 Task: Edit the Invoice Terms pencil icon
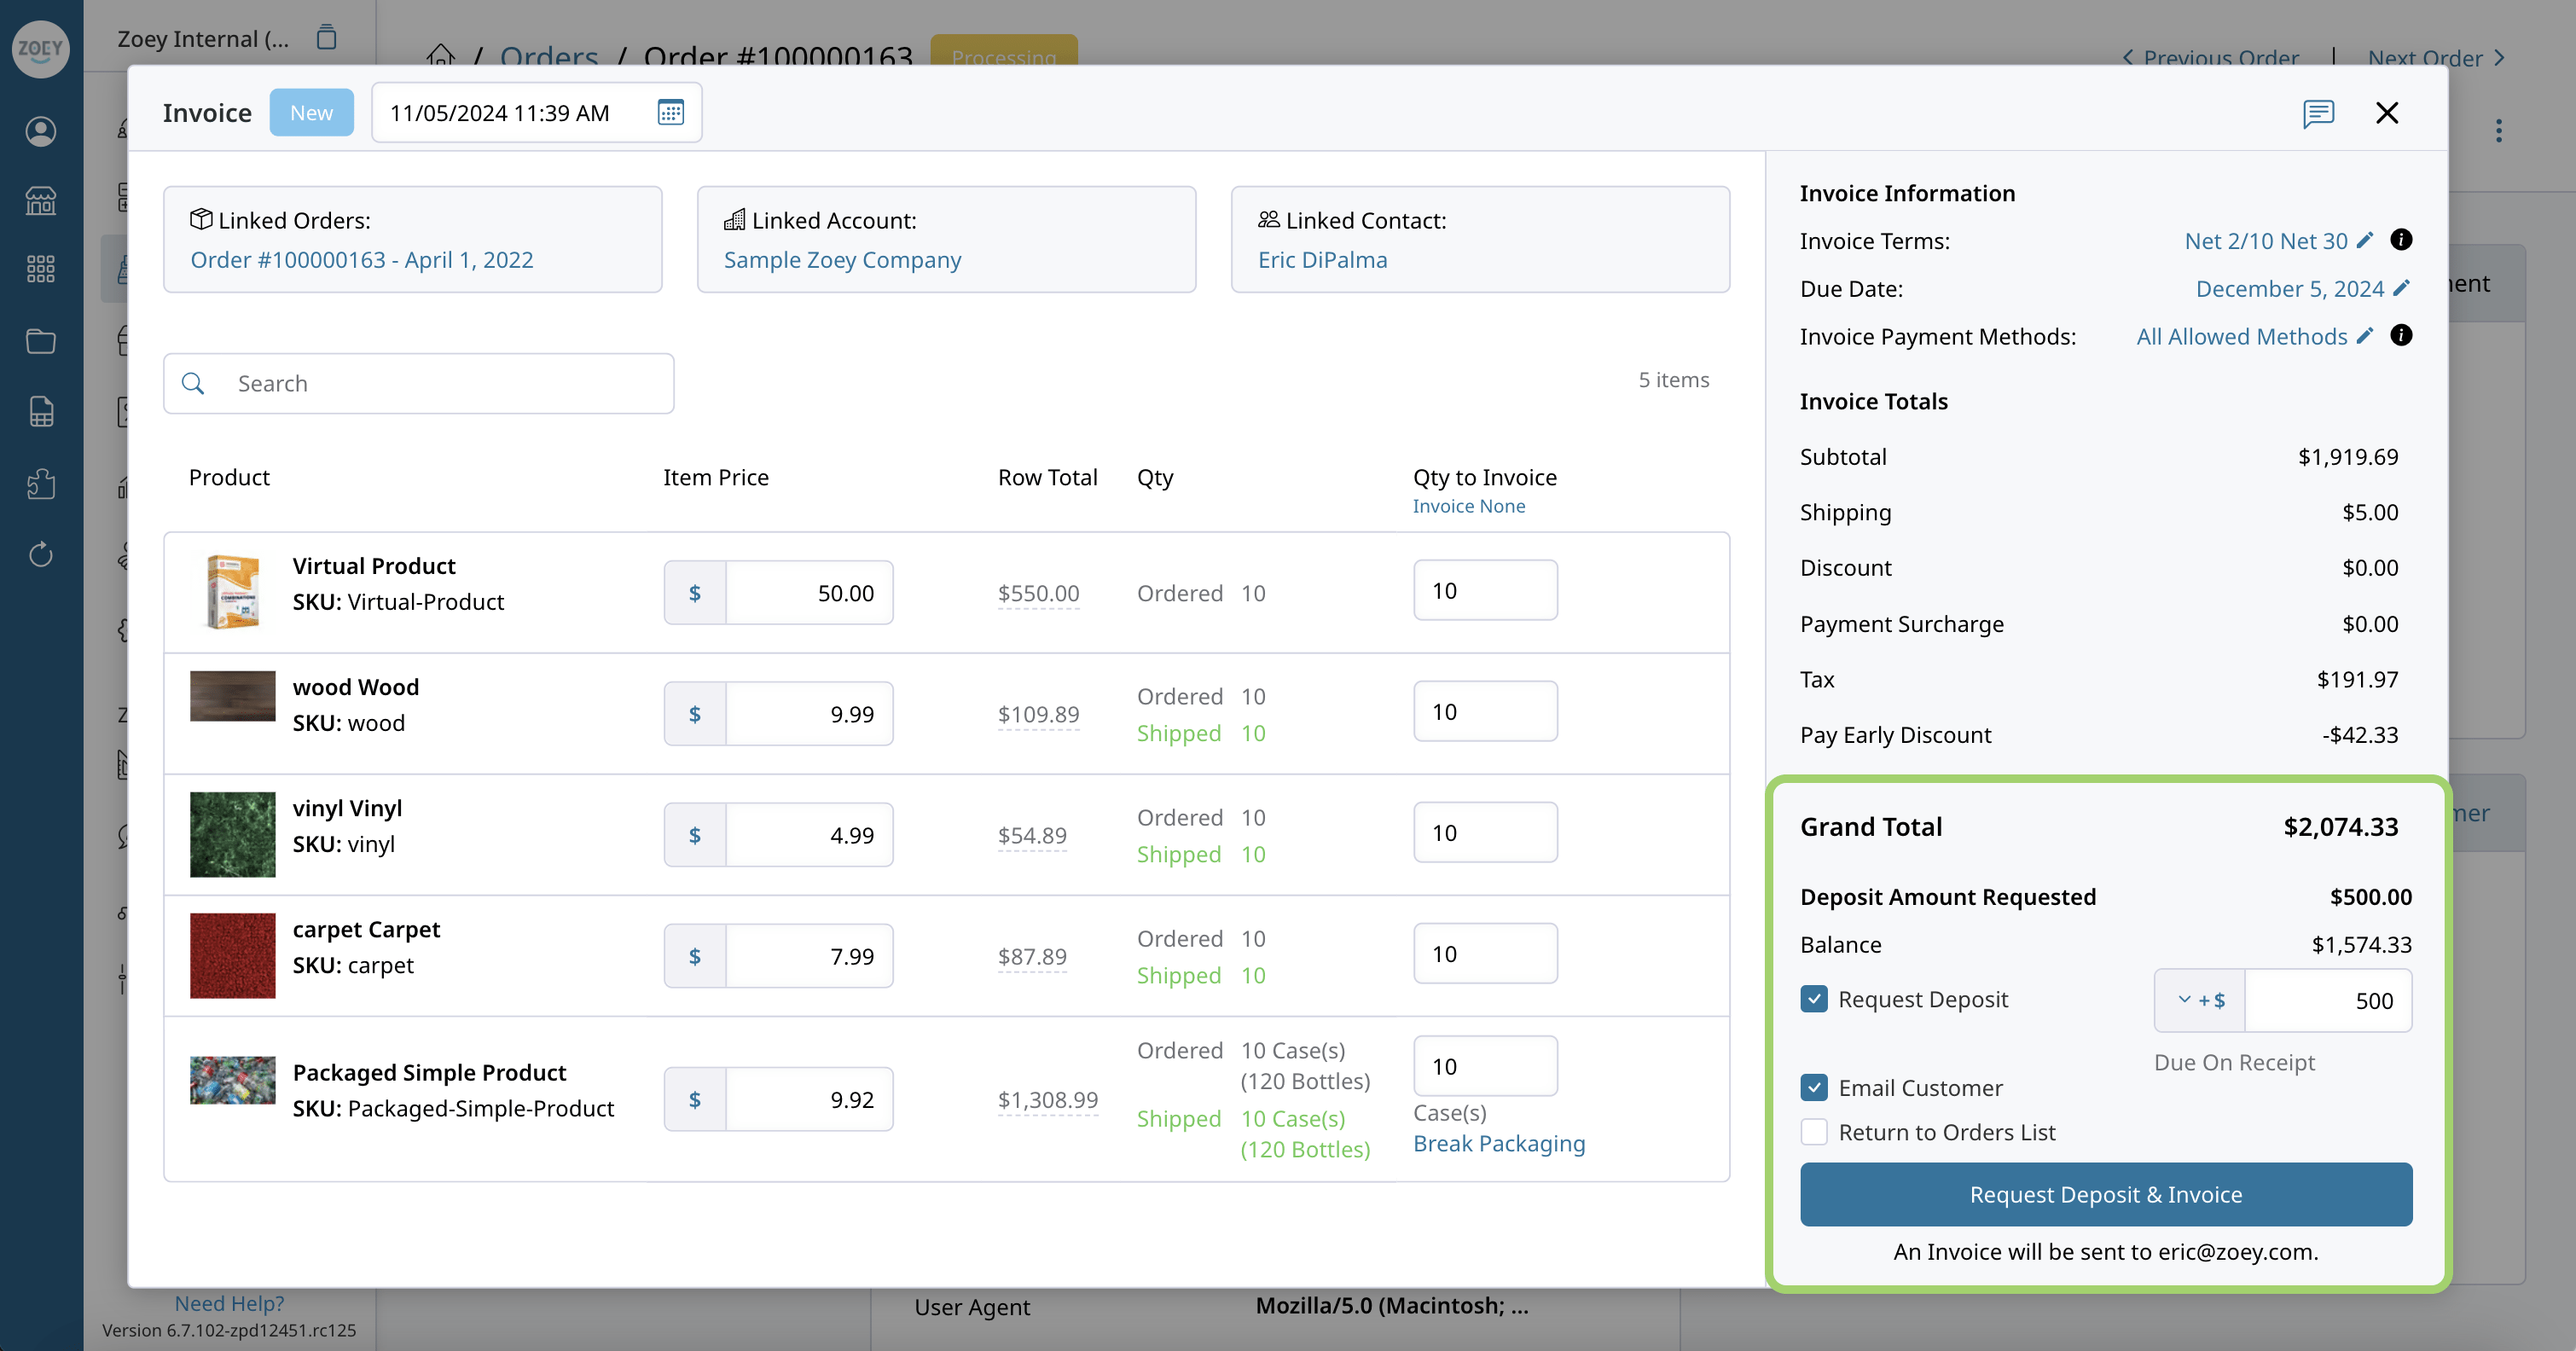click(2364, 241)
